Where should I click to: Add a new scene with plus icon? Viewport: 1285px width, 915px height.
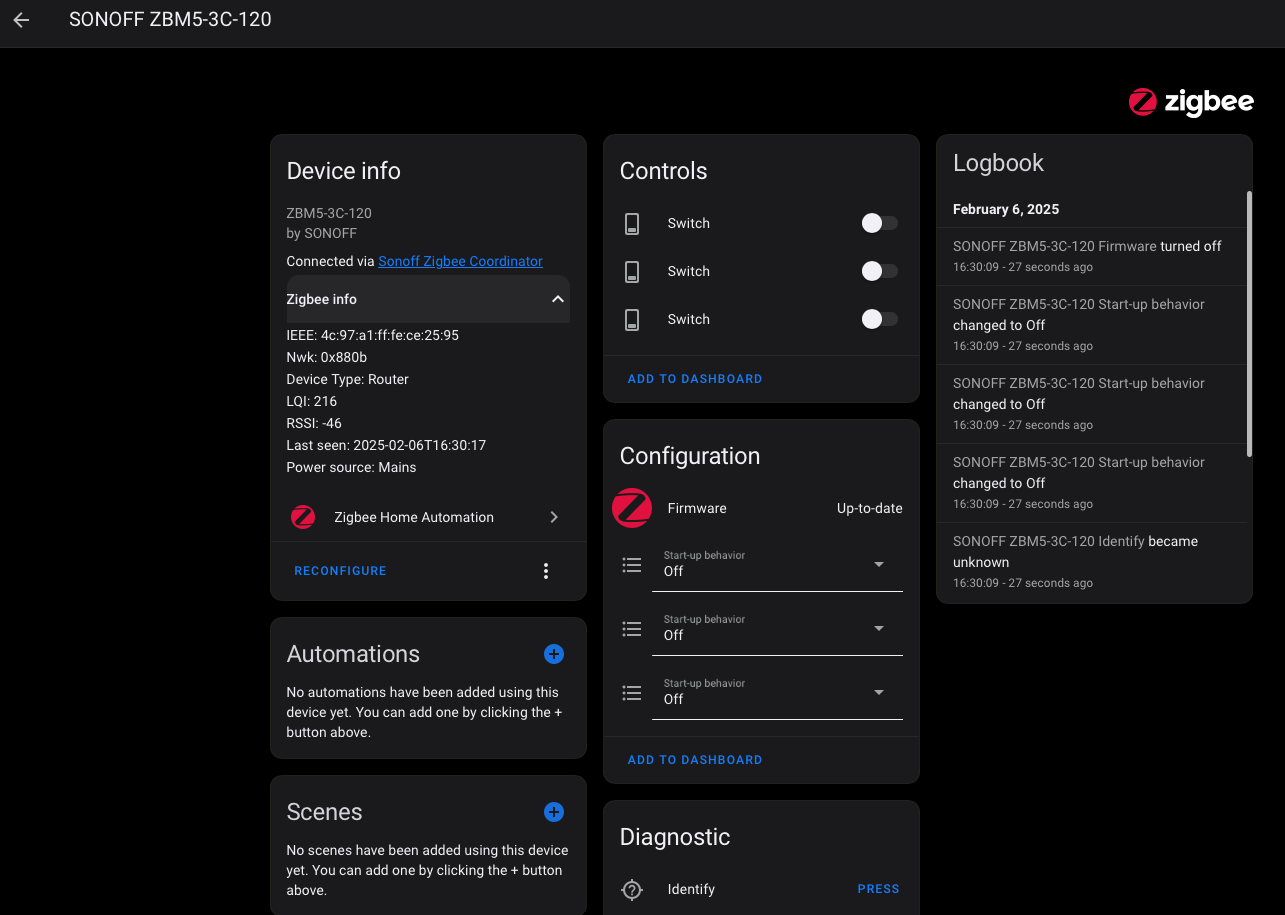[554, 812]
